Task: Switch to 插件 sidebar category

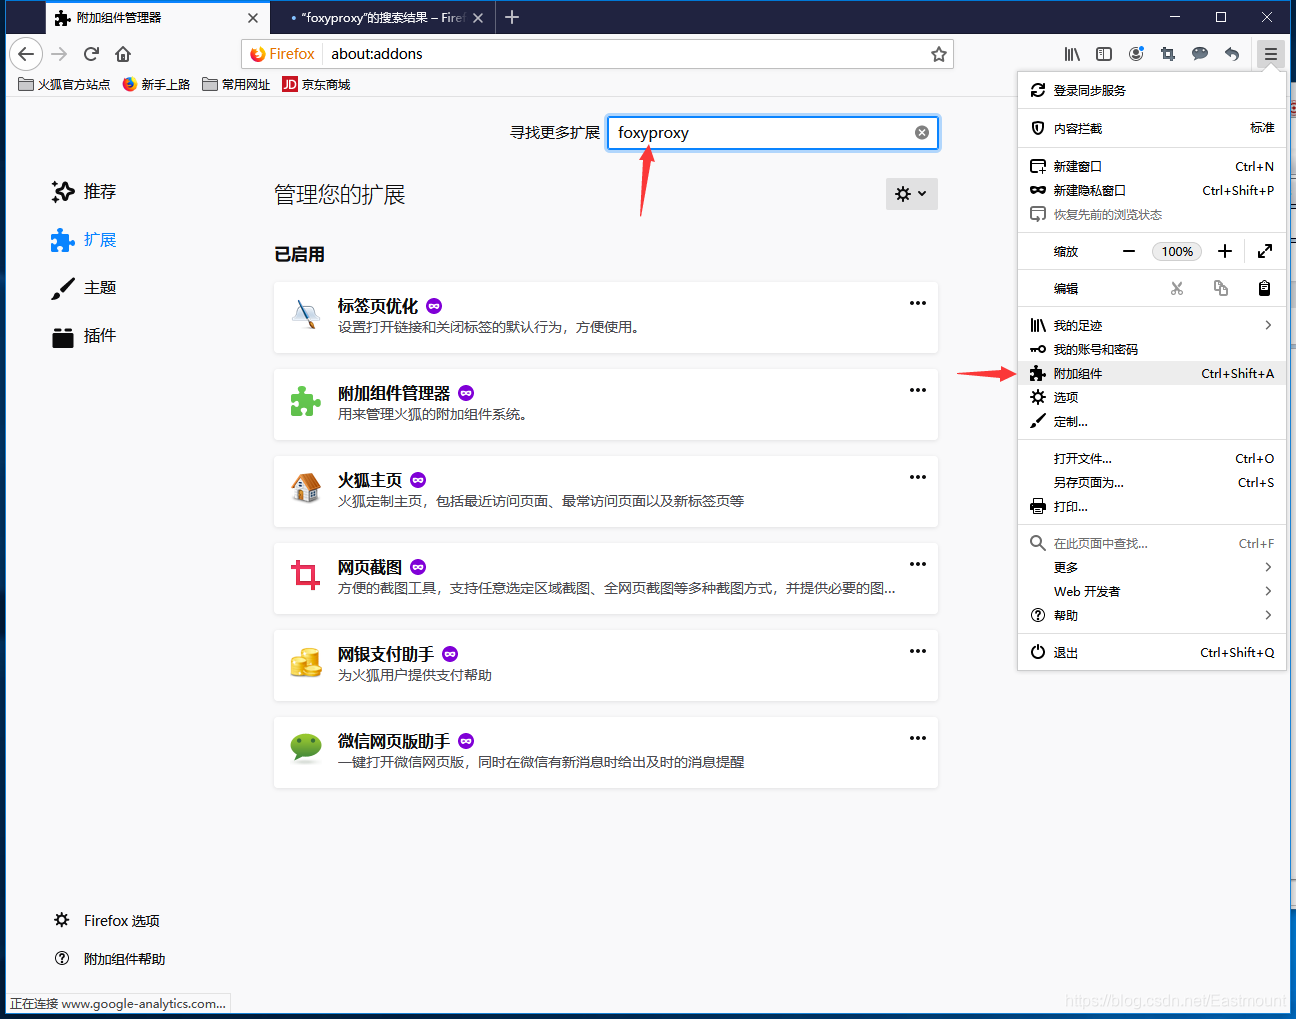Action: [84, 335]
